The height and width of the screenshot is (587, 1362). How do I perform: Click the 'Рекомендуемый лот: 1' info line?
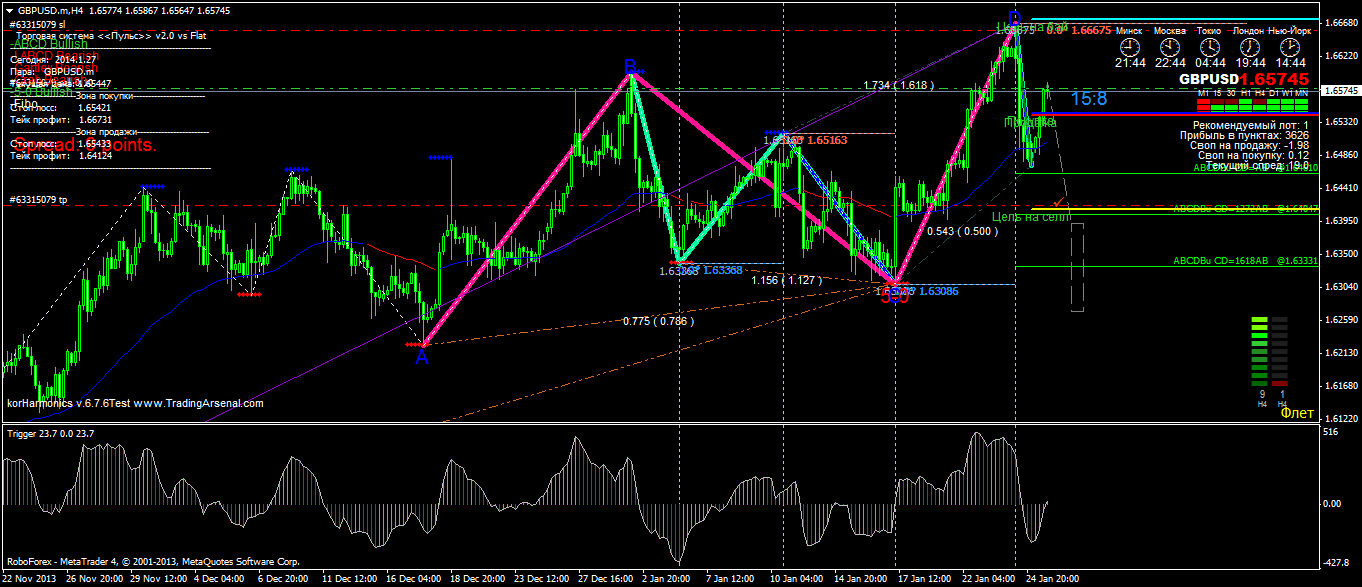pos(1251,125)
